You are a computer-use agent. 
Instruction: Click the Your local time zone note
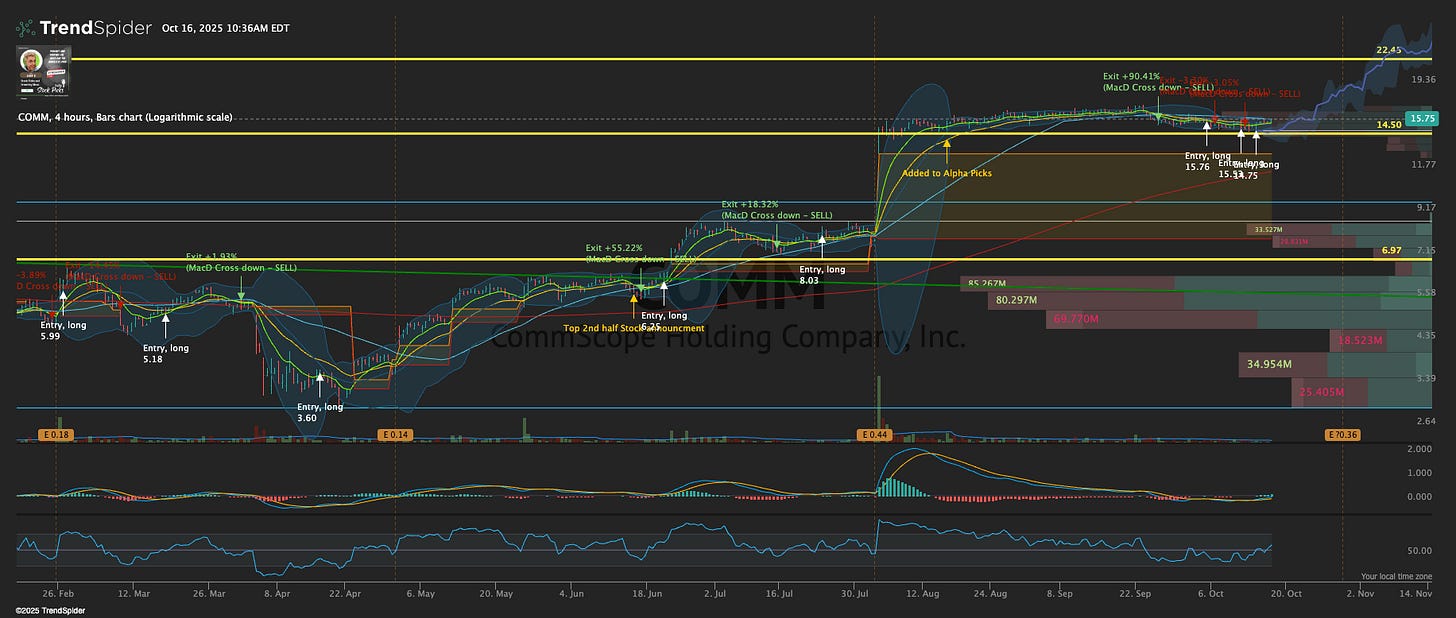[1396, 577]
